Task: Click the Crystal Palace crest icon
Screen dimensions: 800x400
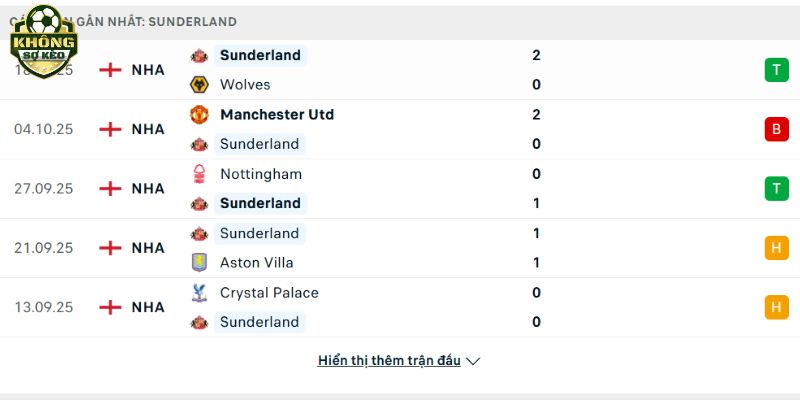Action: (x=200, y=293)
